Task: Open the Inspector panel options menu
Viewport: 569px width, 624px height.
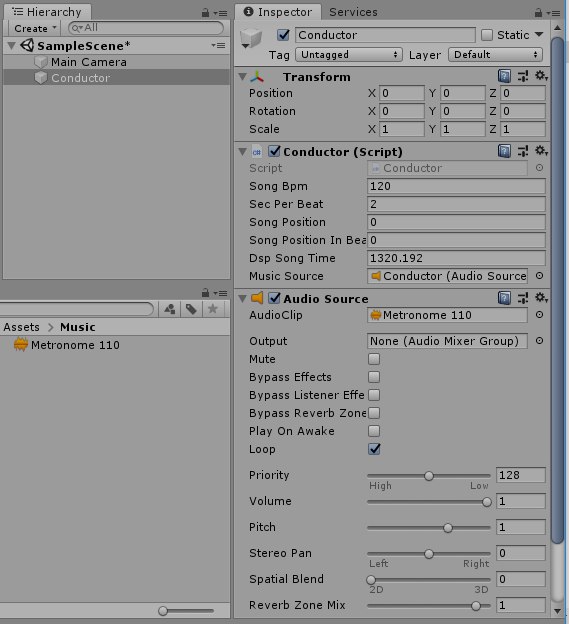Action: click(553, 14)
